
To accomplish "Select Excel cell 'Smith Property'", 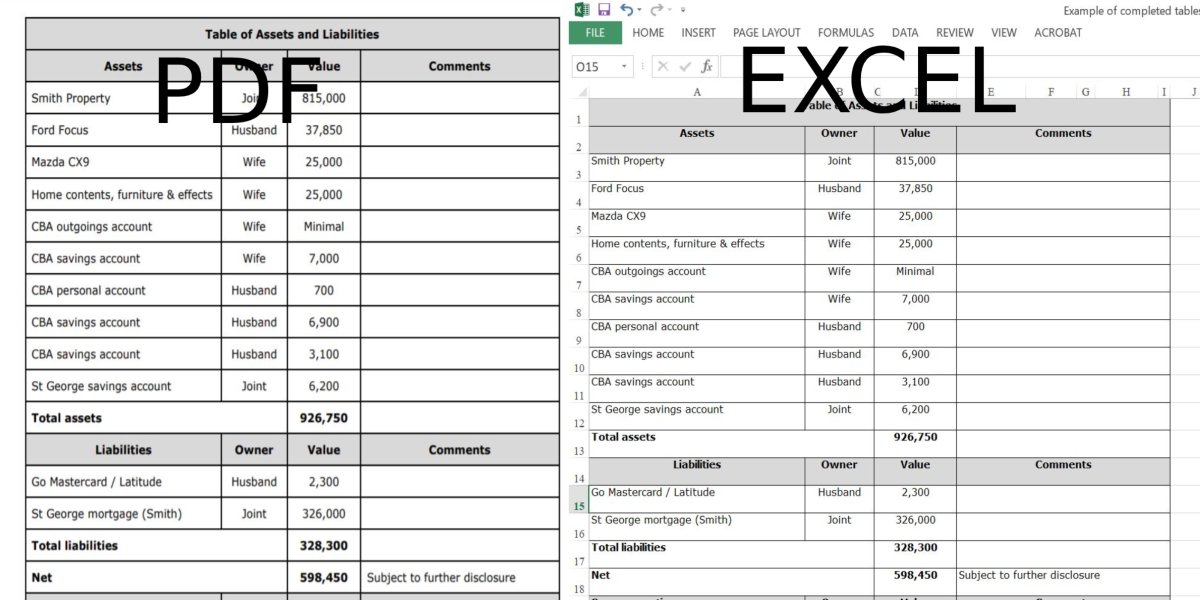I will pos(697,167).
